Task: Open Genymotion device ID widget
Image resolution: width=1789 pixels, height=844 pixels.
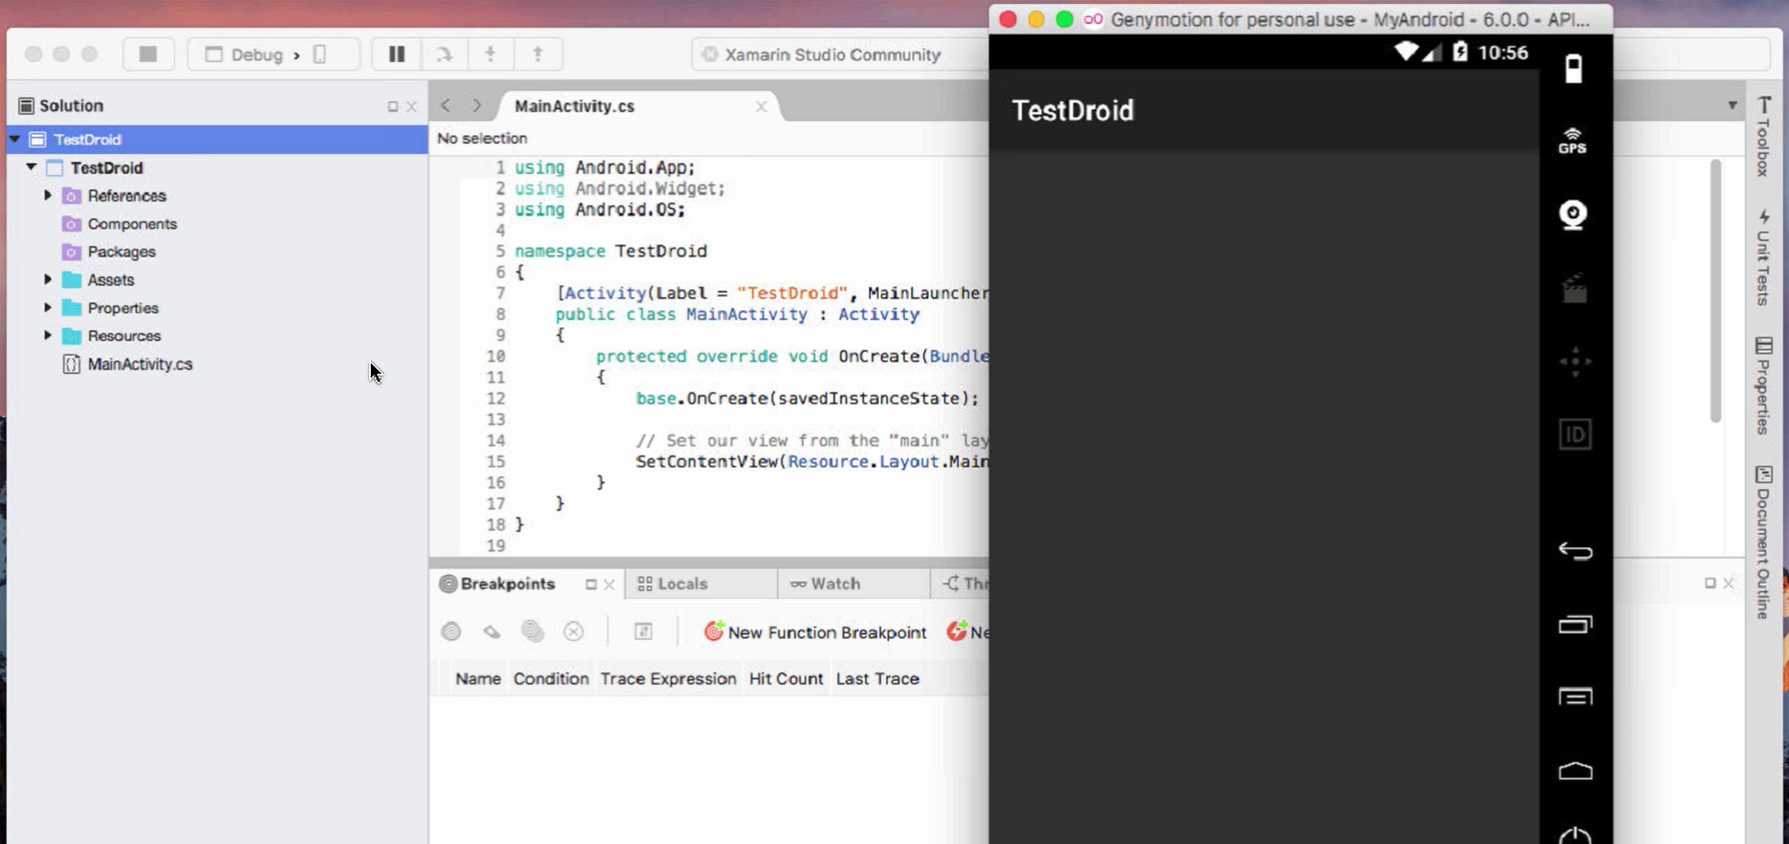Action: click(x=1575, y=434)
